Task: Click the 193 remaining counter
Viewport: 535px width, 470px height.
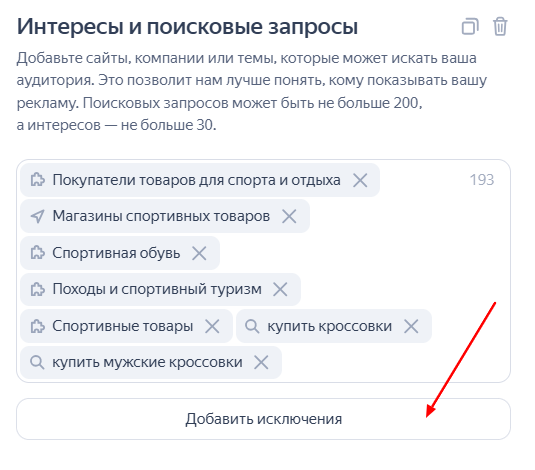Action: (x=482, y=180)
